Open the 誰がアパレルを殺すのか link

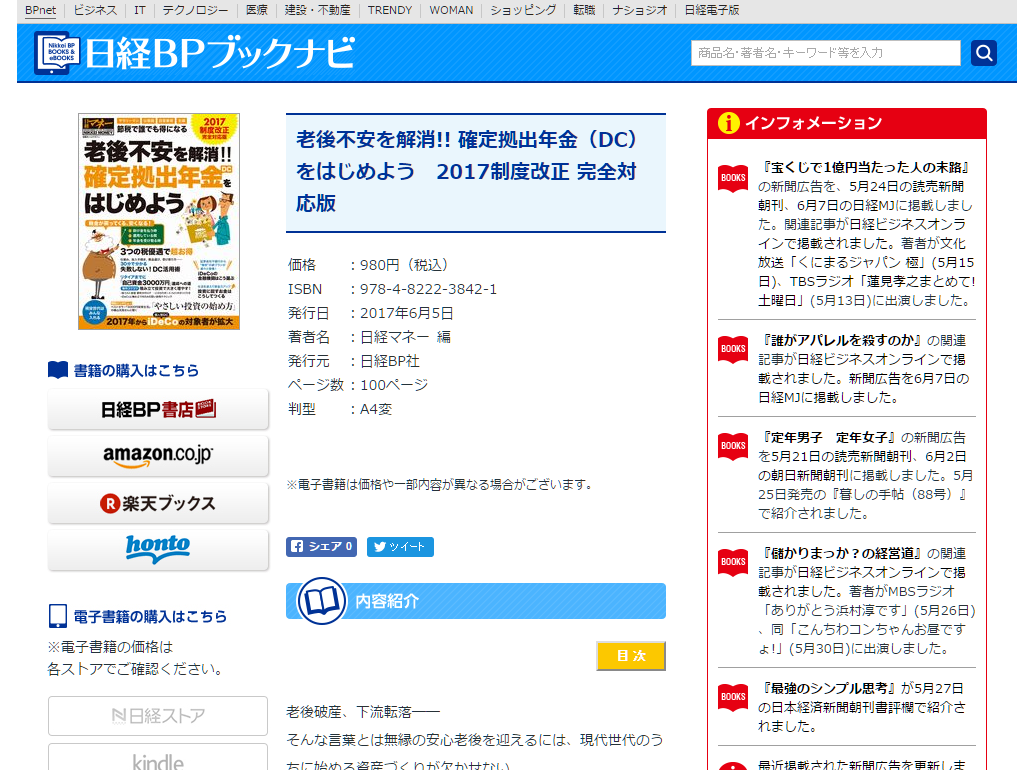(x=841, y=340)
